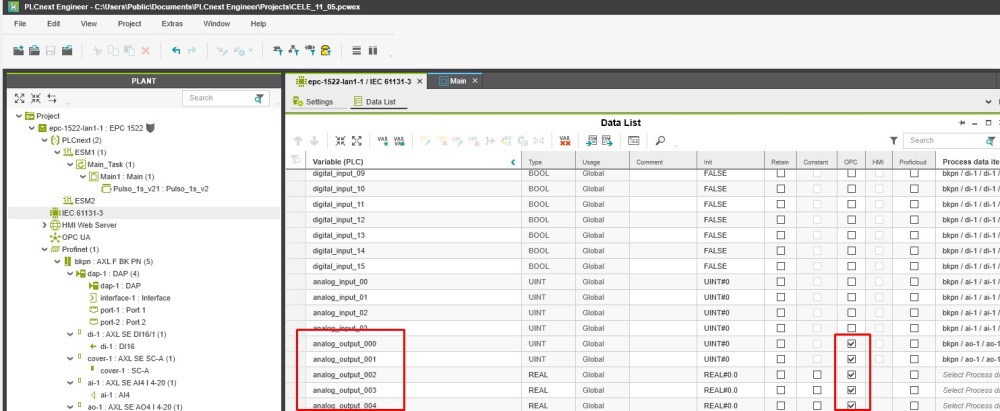Switch to the Main editor tab

coord(458,81)
